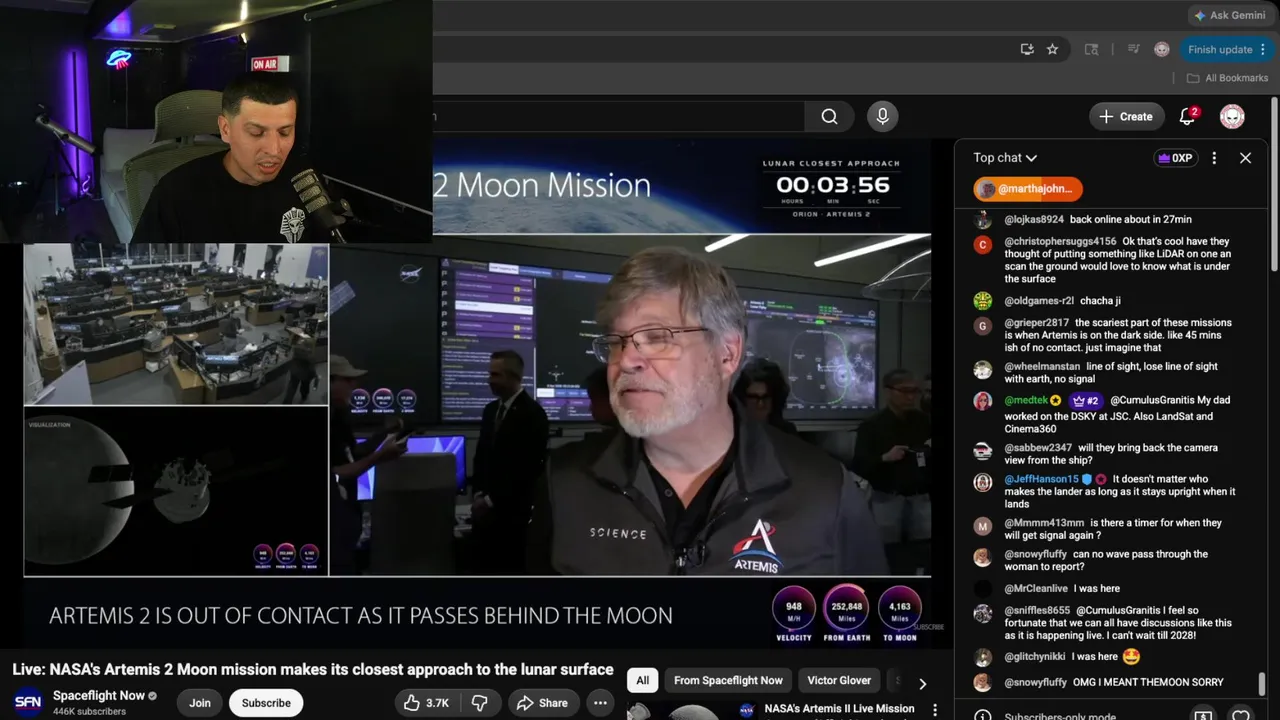The height and width of the screenshot is (720, 1280).
Task: Subscribe to Spaceflight Now
Action: pyautogui.click(x=266, y=703)
